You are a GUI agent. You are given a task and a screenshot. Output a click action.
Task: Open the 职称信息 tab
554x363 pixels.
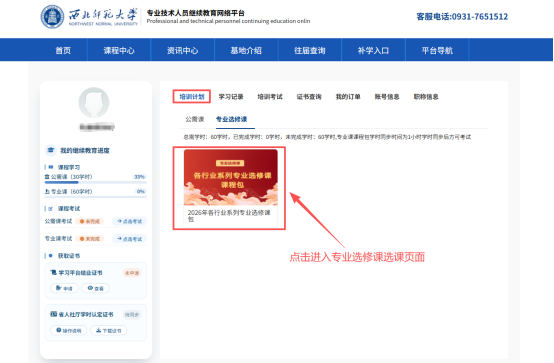tap(426, 96)
